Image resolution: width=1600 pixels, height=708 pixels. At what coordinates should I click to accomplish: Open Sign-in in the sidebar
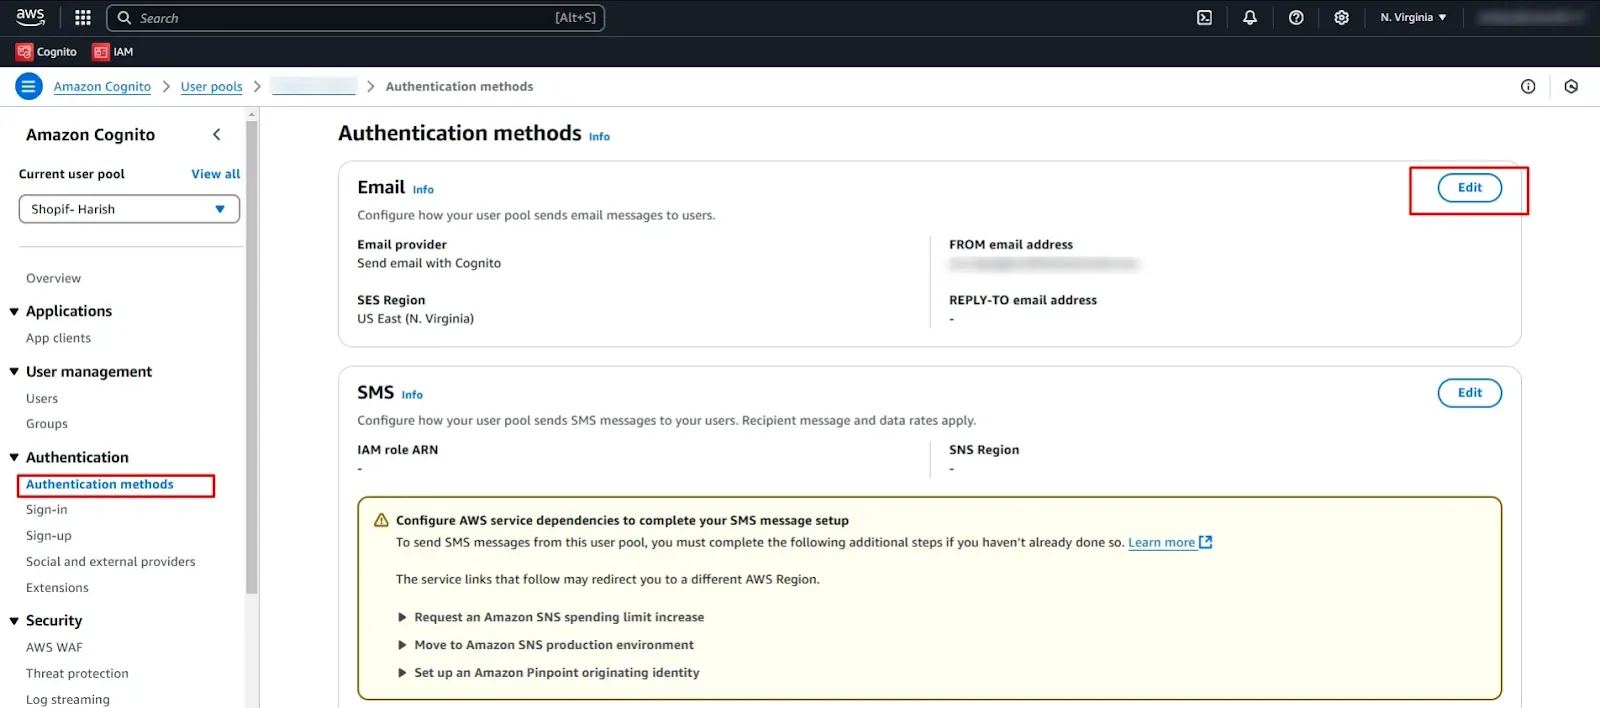pyautogui.click(x=47, y=510)
